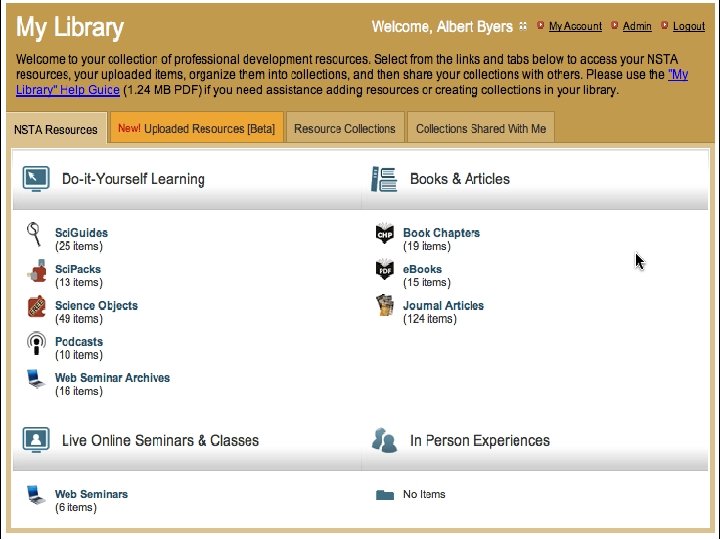Click the folder icon beside No Items

[385, 495]
